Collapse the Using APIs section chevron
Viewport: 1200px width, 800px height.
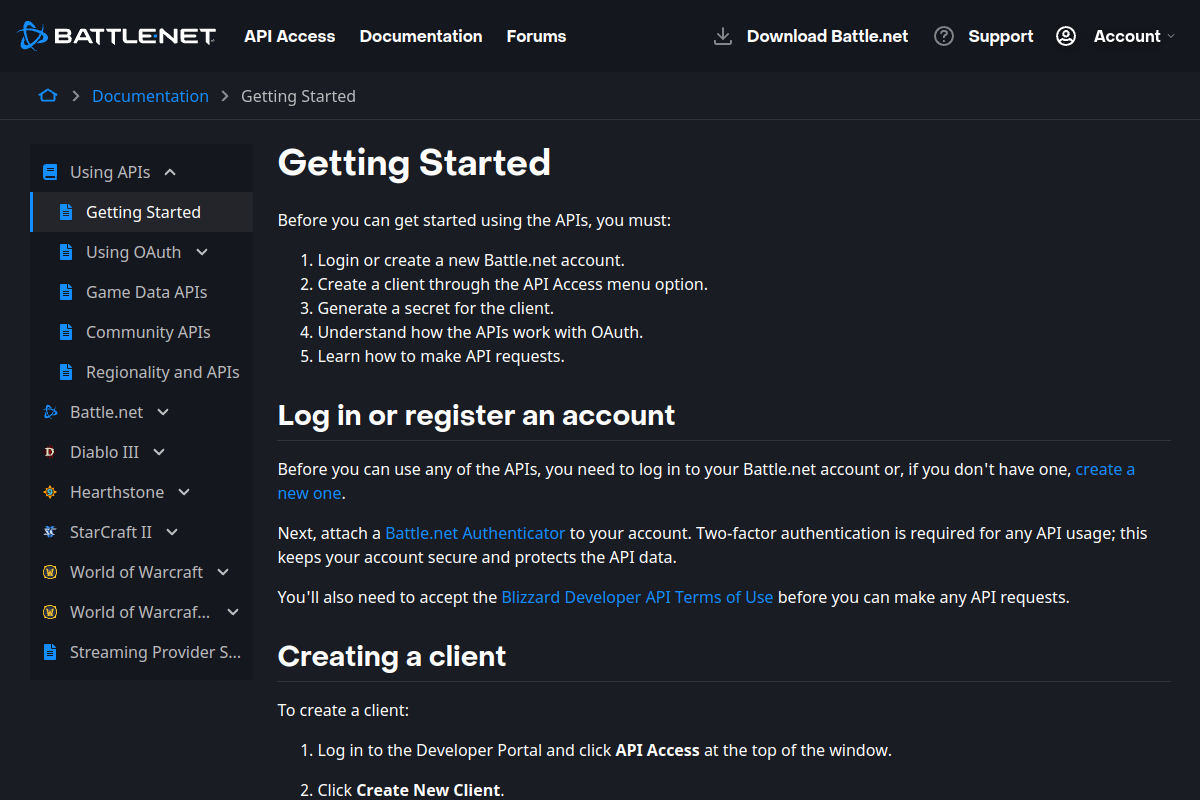pyautogui.click(x=170, y=172)
